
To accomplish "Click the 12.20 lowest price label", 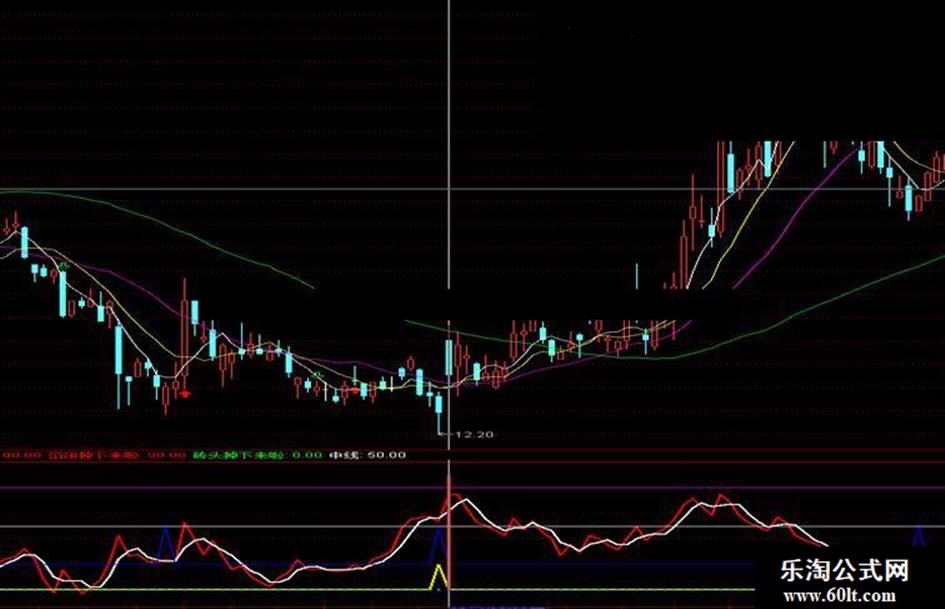I will tap(474, 434).
